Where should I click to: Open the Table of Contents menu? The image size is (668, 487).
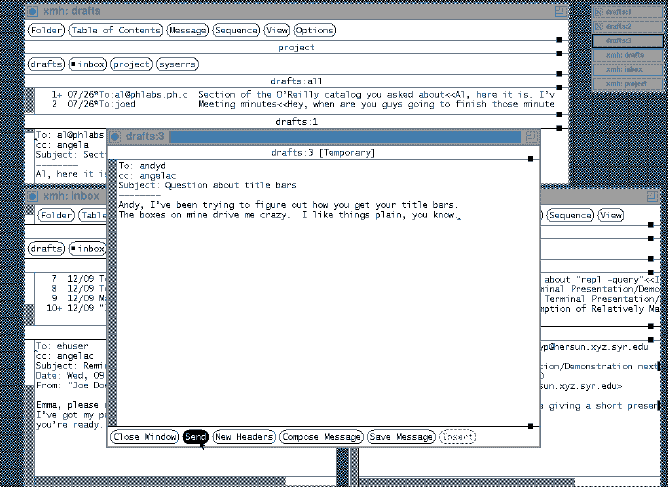(115, 31)
